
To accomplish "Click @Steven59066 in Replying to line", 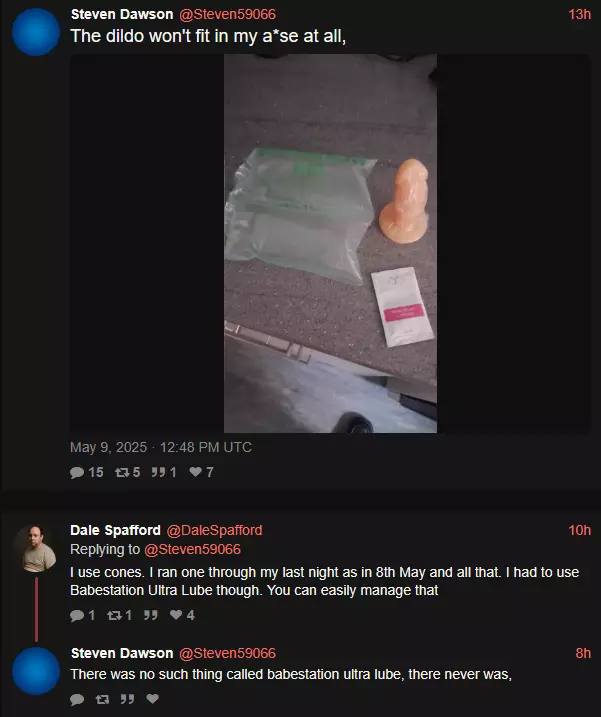I will coord(193,549).
